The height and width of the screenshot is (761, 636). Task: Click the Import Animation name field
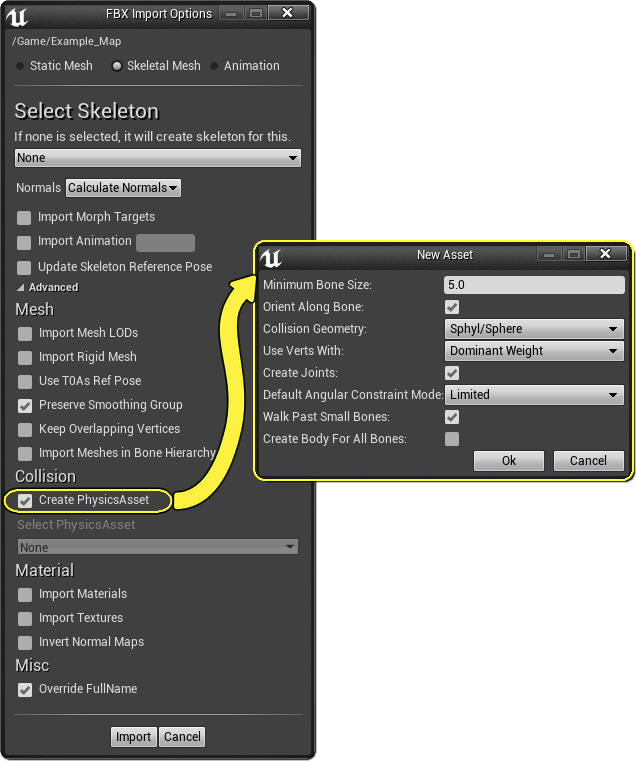pos(166,243)
